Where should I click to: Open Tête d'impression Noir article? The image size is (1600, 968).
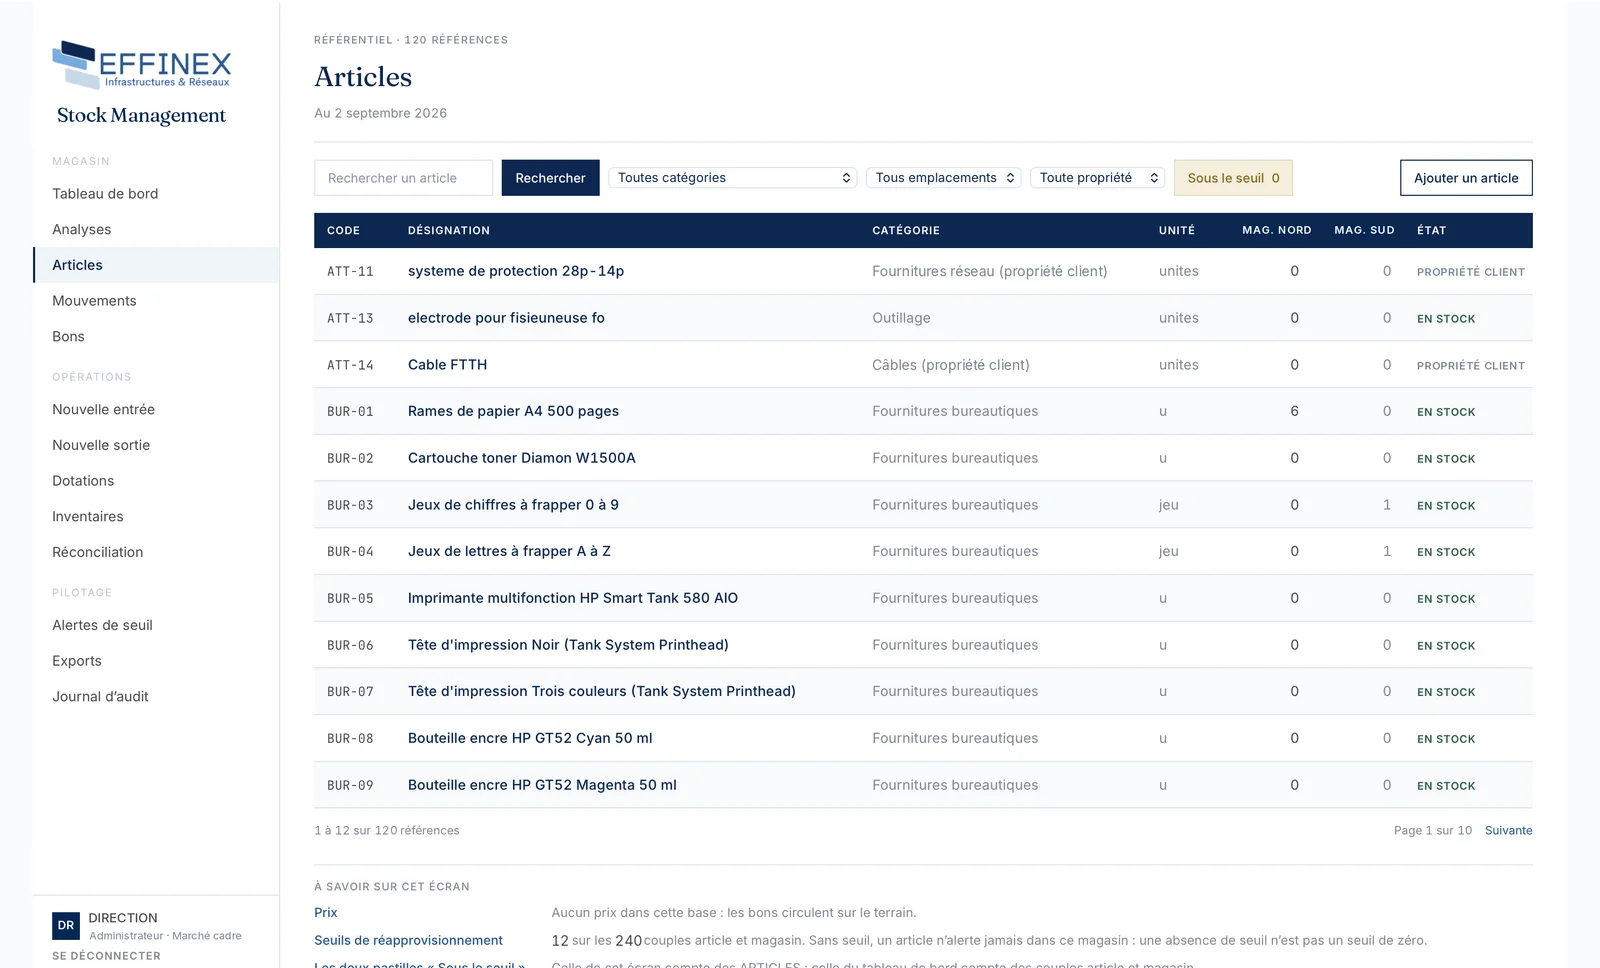pyautogui.click(x=568, y=645)
